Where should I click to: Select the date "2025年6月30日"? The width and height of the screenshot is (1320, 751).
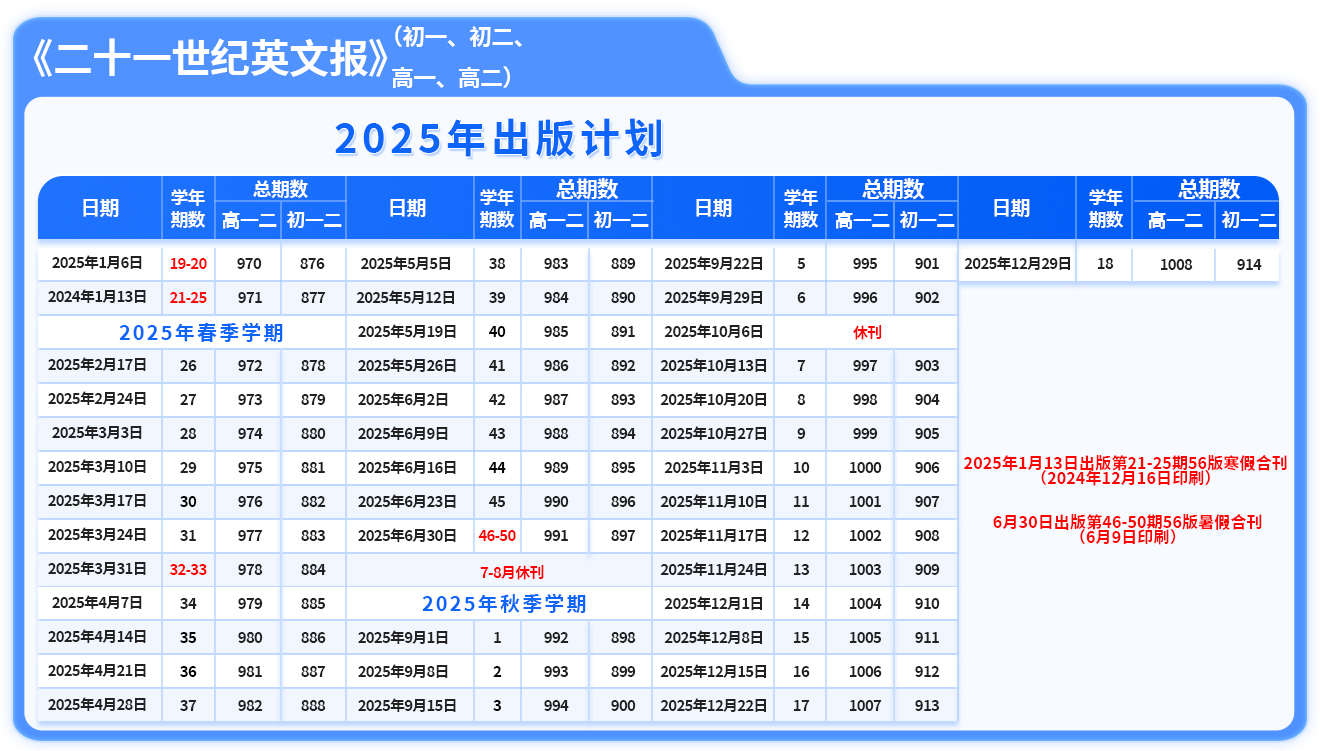(406, 536)
